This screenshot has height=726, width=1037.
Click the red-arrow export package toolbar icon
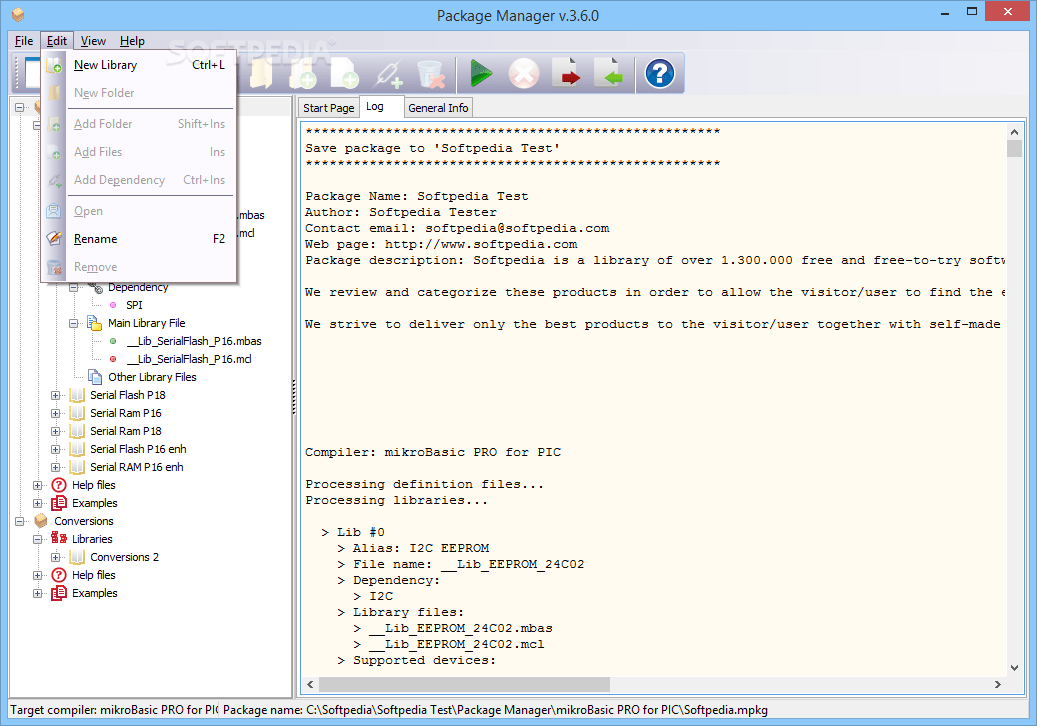point(567,73)
